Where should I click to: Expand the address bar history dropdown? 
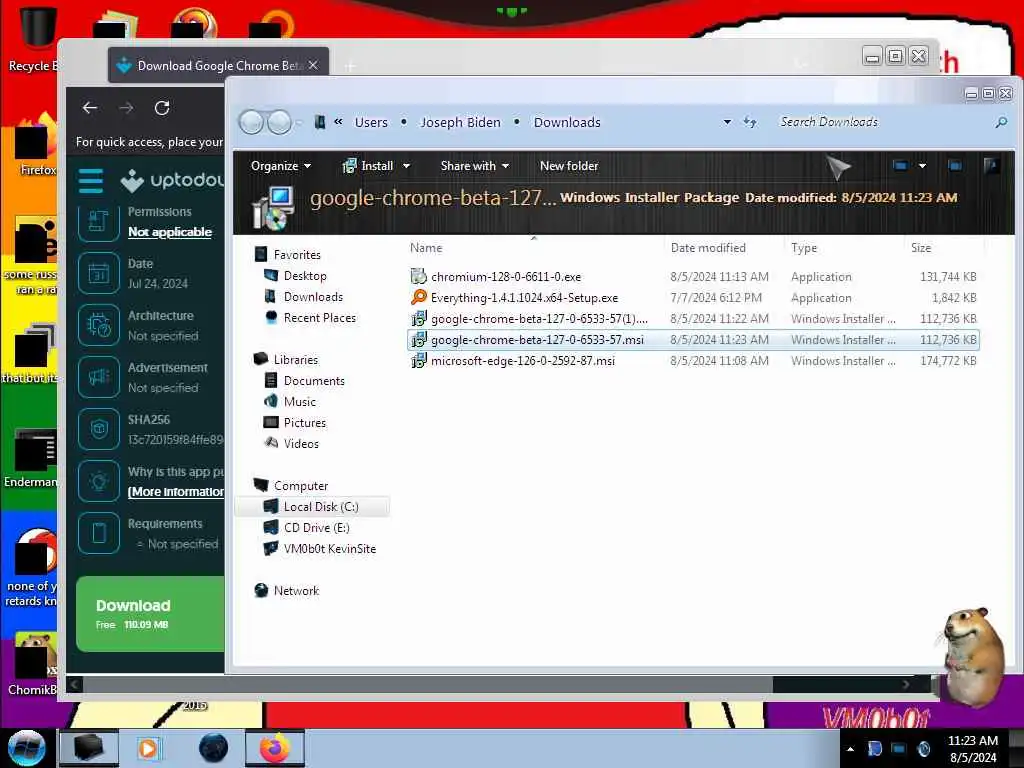pos(727,122)
